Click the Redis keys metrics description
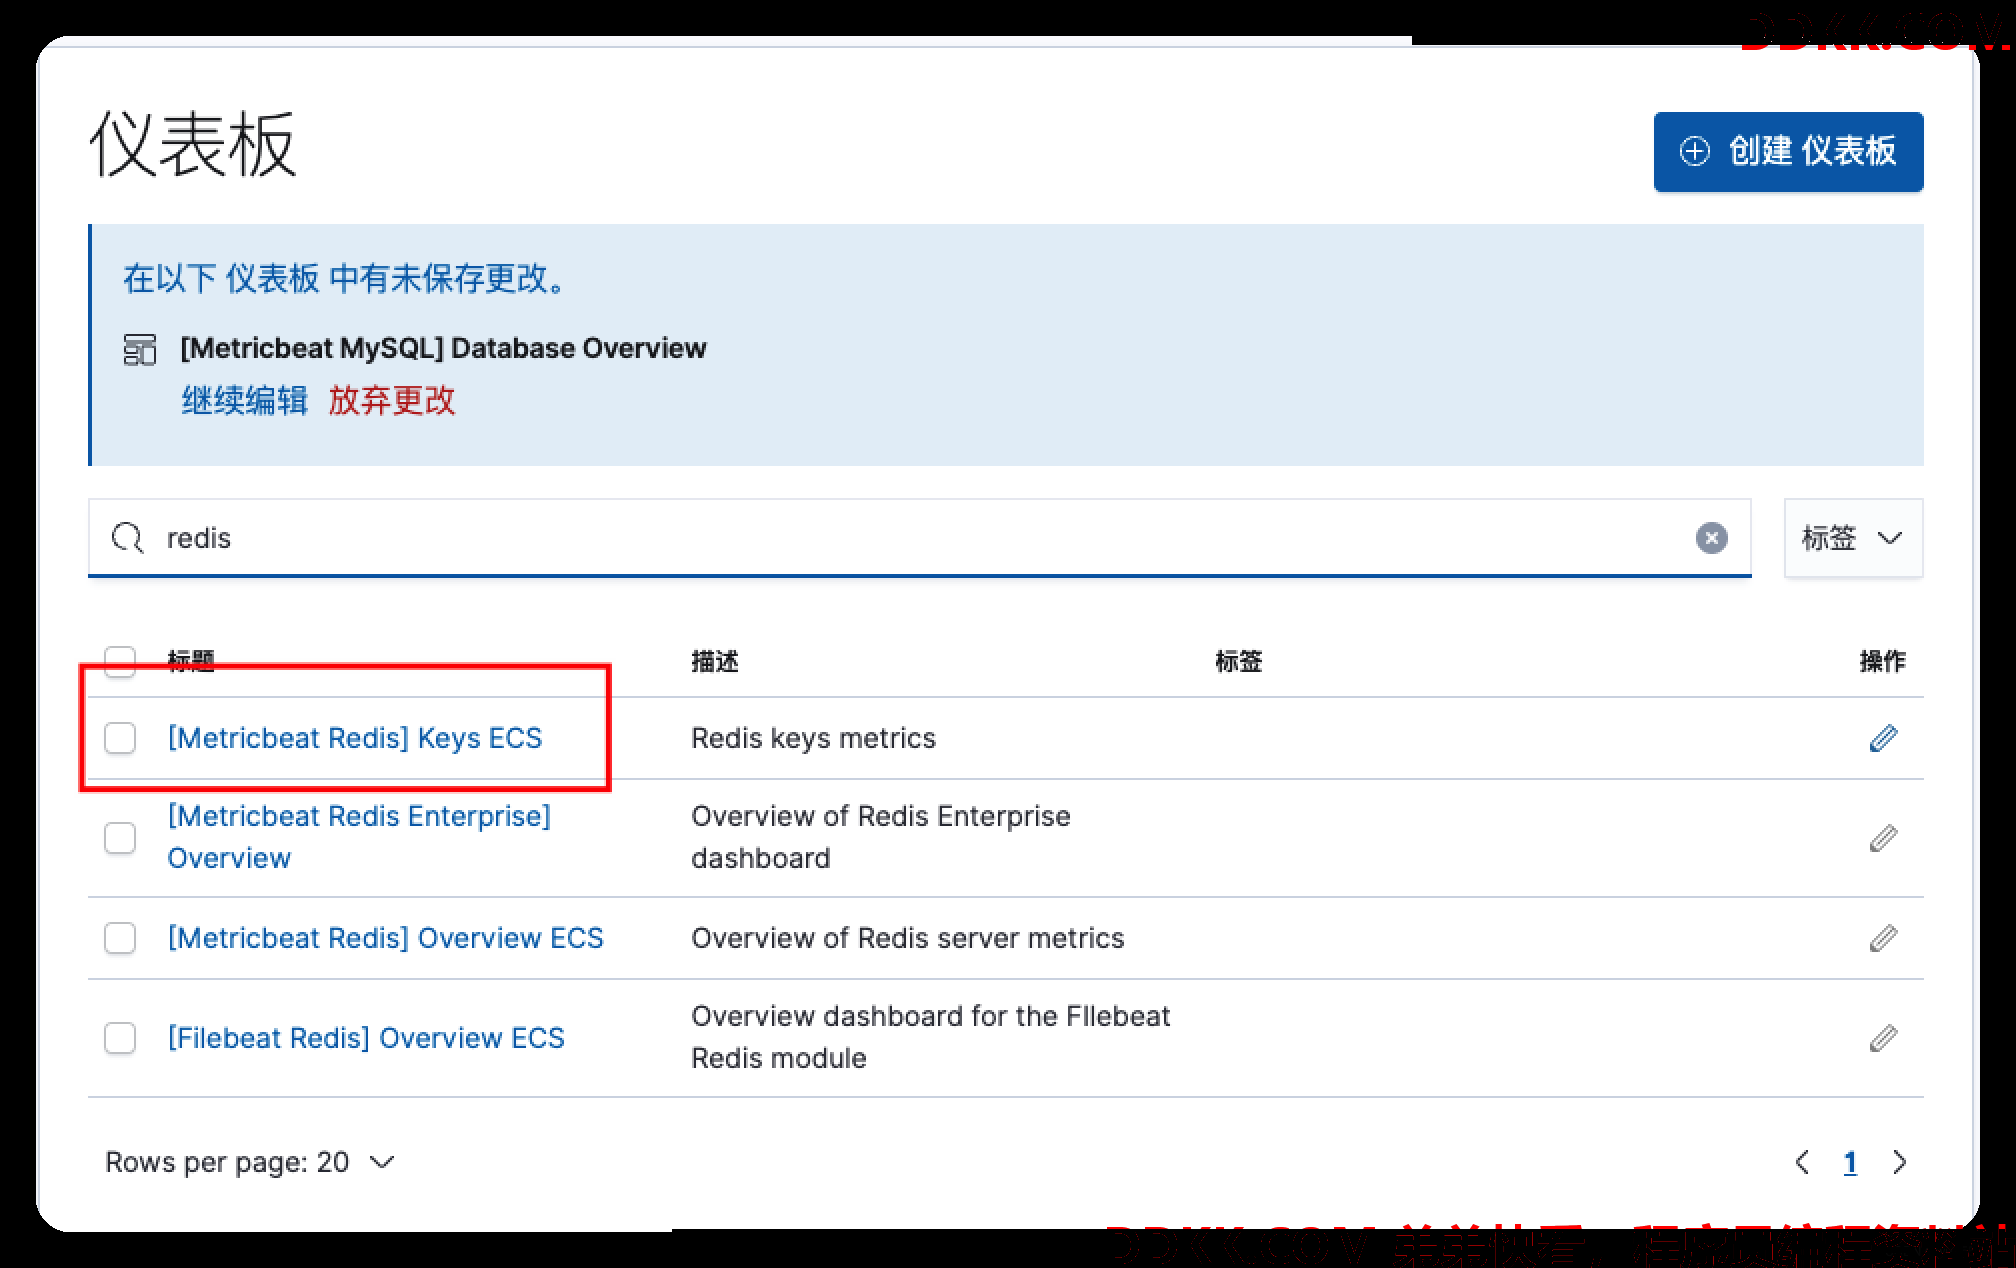 point(813,738)
